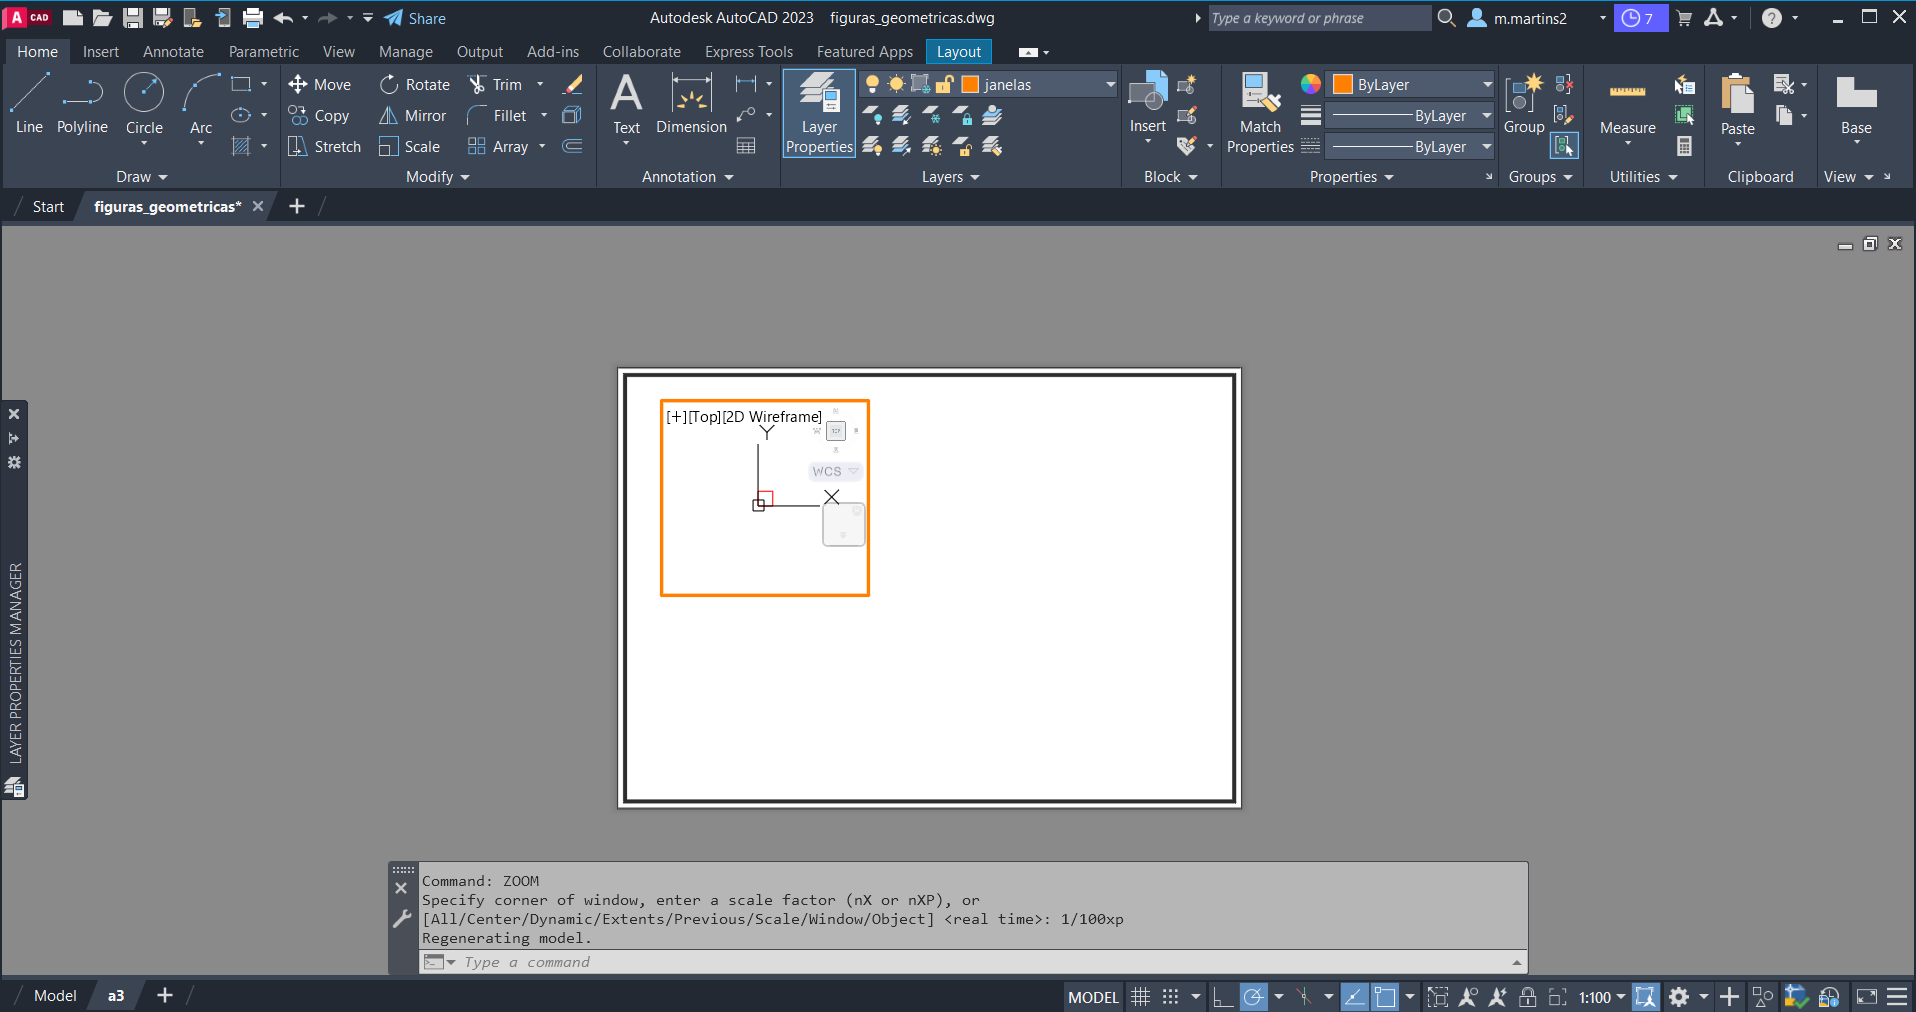Toggle the drawing grid display in status bar
This screenshot has height=1012, width=1916.
[x=1140, y=997]
